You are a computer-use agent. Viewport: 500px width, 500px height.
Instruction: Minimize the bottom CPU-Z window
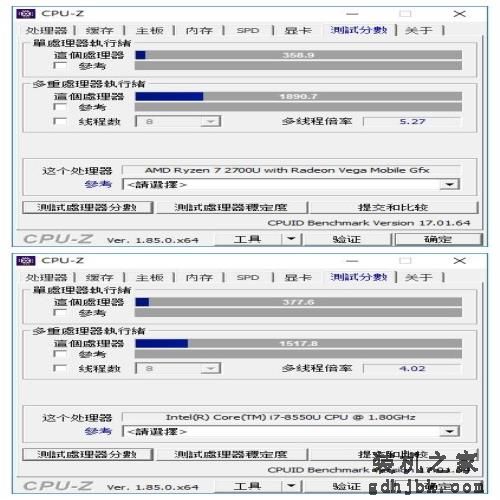click(352, 261)
